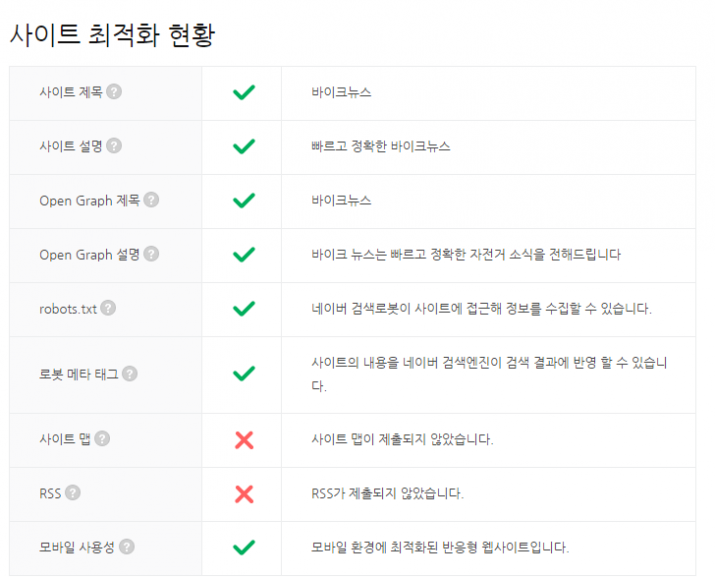Open the help icon beside 사이트 제목
715x577 pixels.
114,92
